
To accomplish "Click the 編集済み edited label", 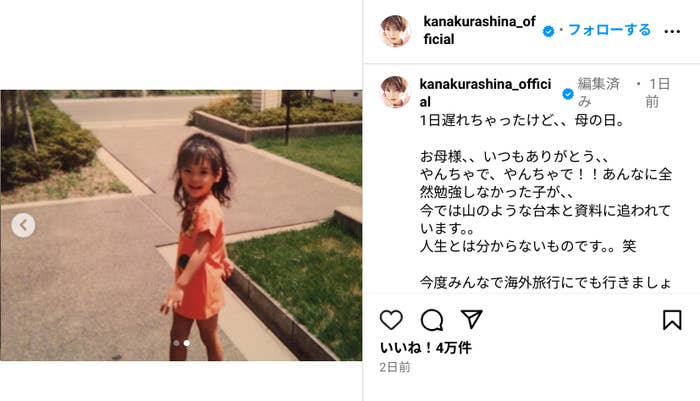I will 598,92.
